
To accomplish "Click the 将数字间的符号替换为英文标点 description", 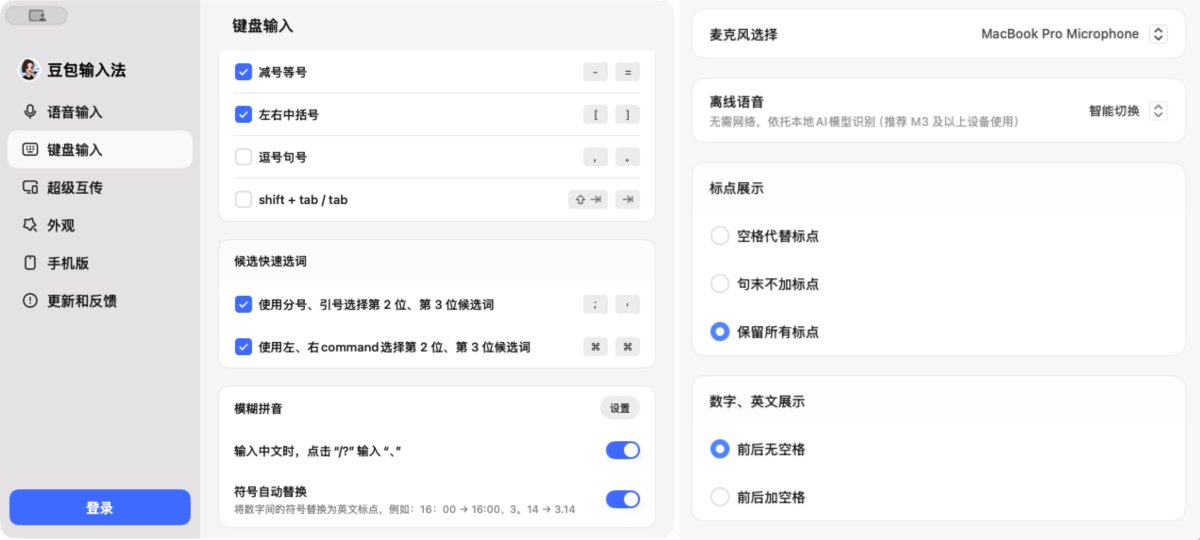I will click(x=405, y=509).
